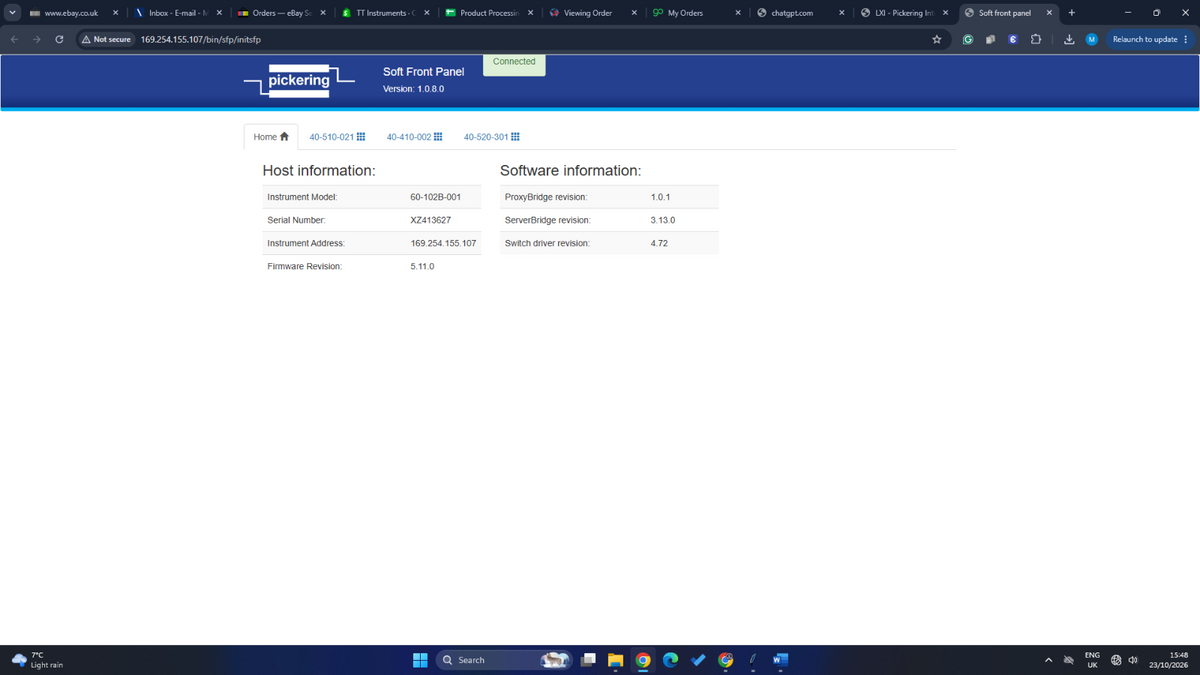Image resolution: width=1200 pixels, height=675 pixels.
Task: Open the browser Extensions puzzle icon
Action: pos(1036,39)
